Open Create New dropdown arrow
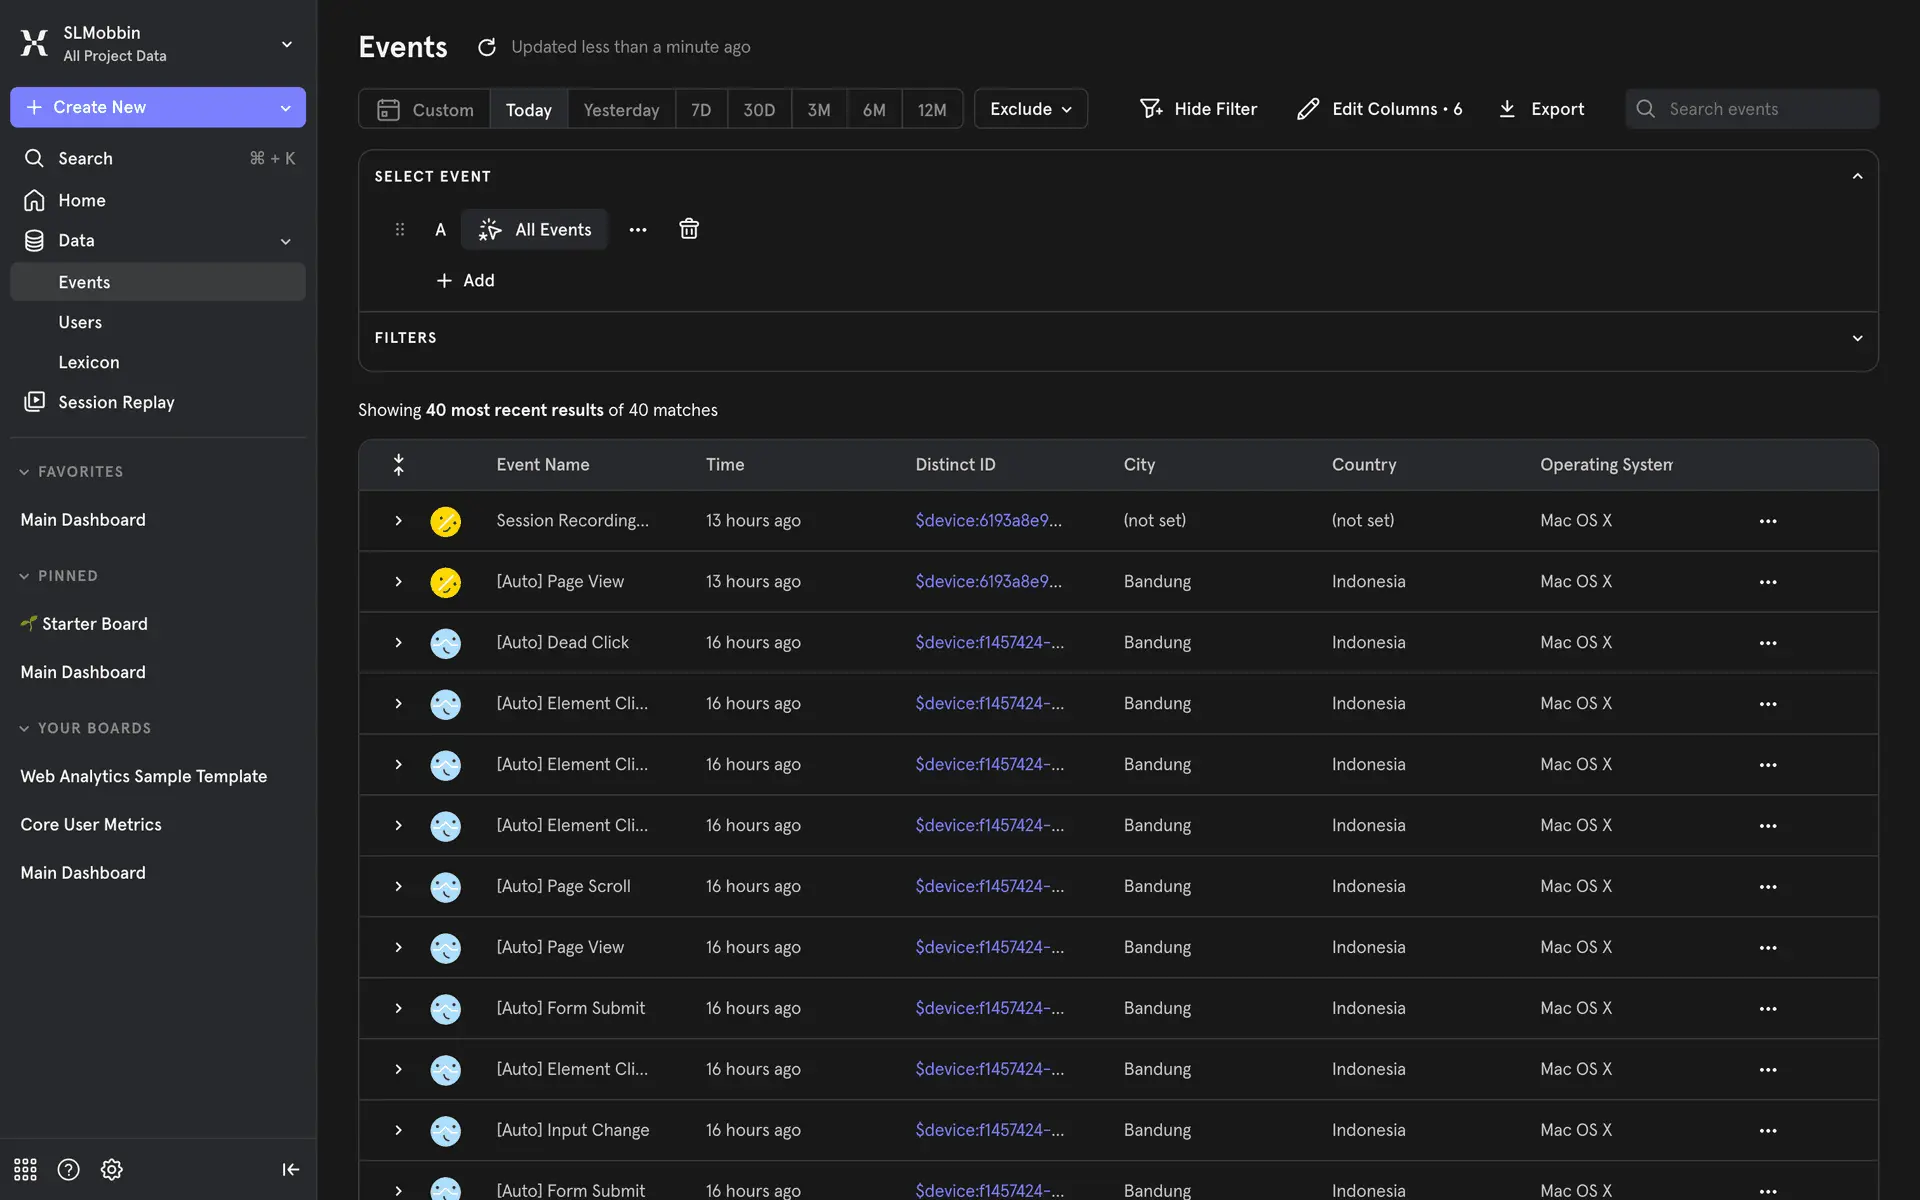 [285, 107]
